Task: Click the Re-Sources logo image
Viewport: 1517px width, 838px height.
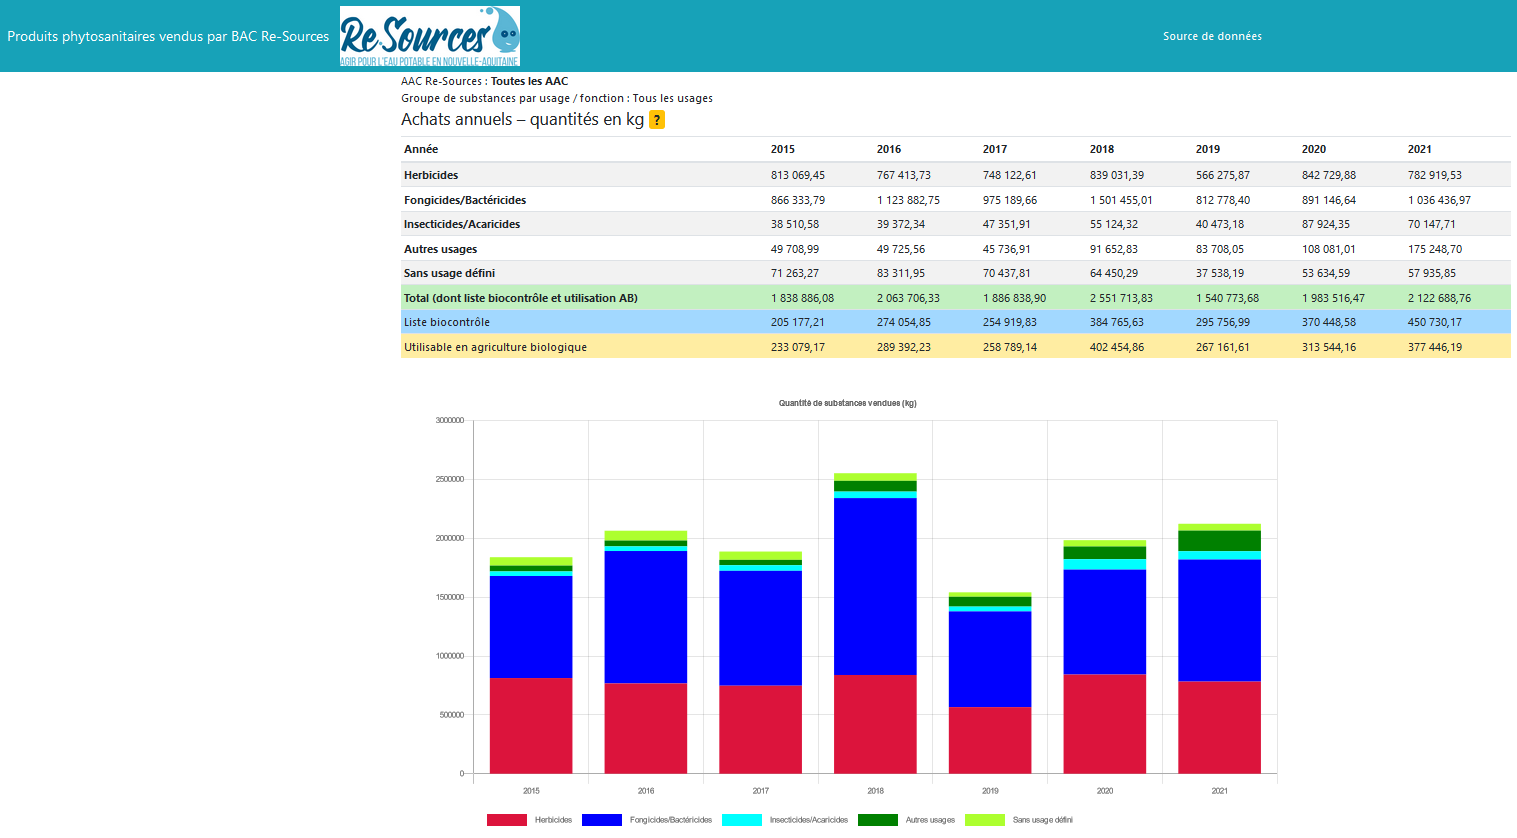Action: point(429,36)
